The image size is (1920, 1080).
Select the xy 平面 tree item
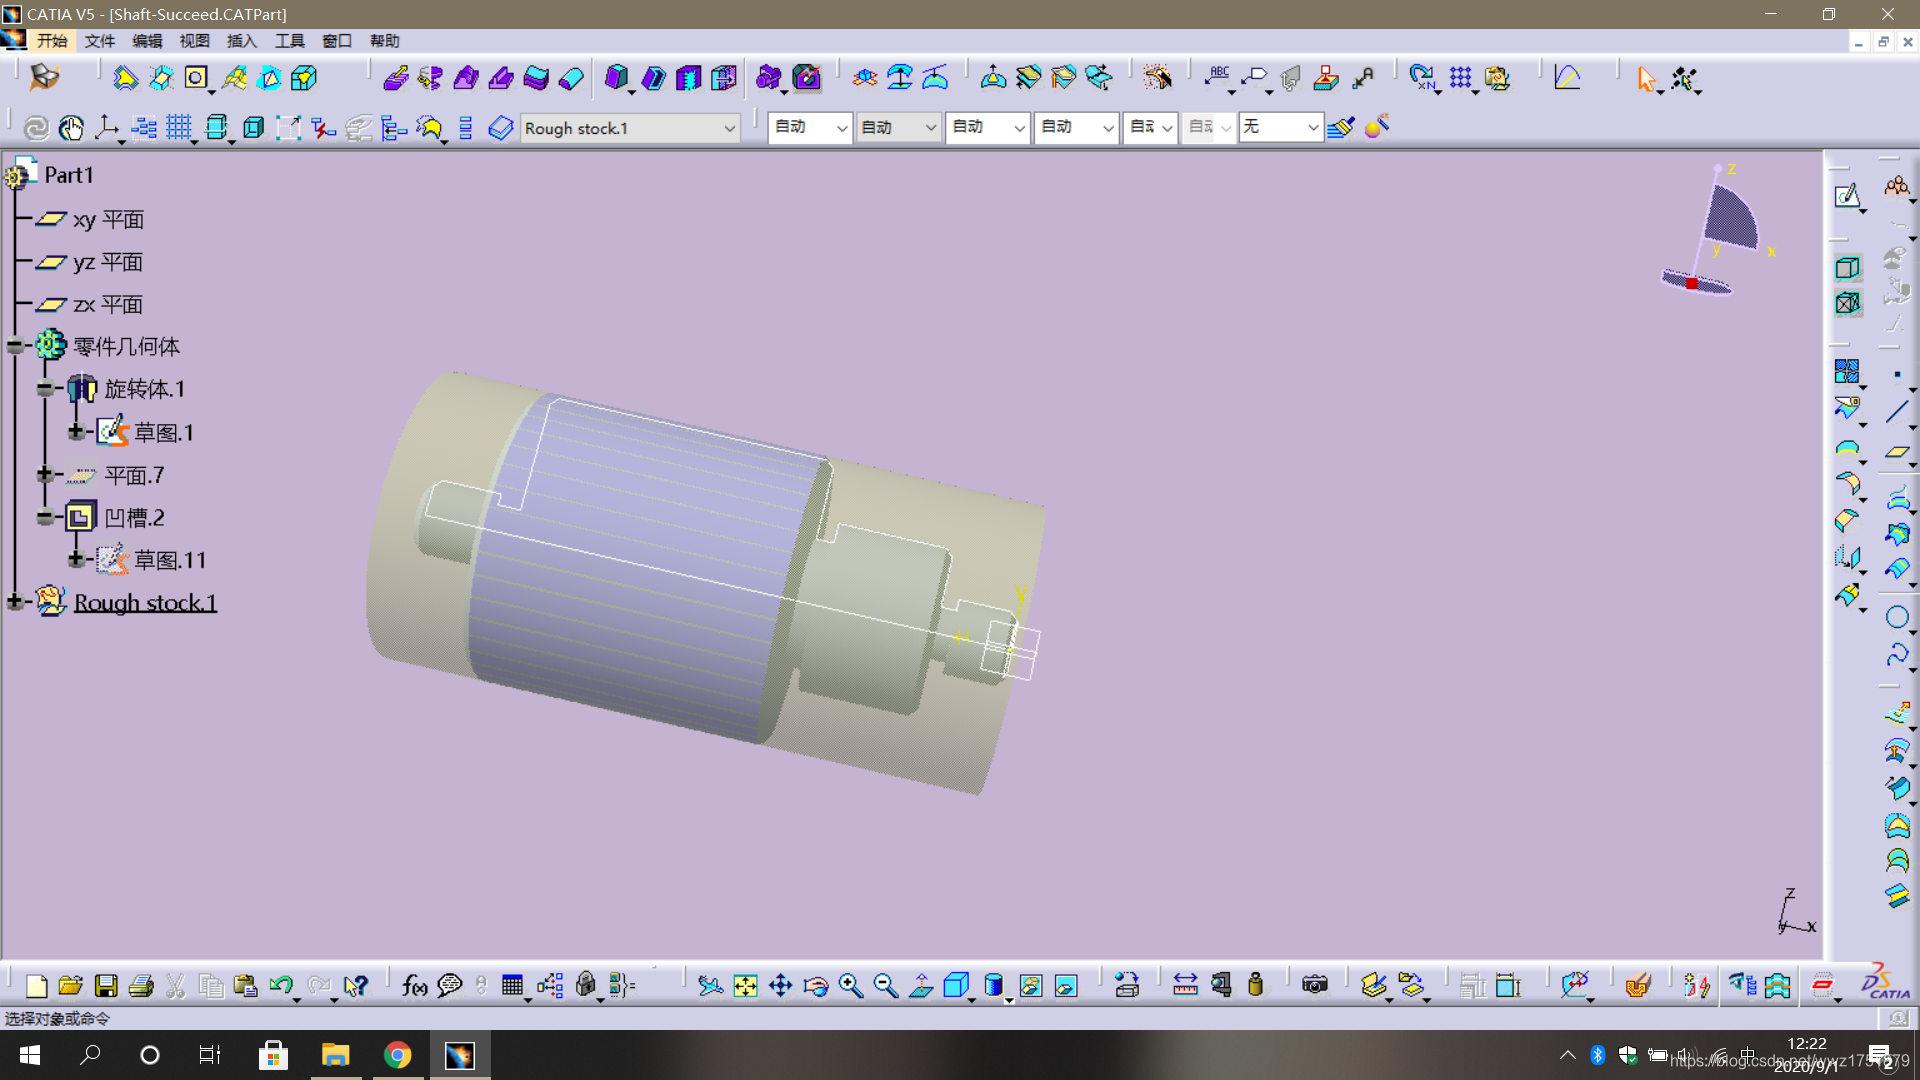click(108, 219)
